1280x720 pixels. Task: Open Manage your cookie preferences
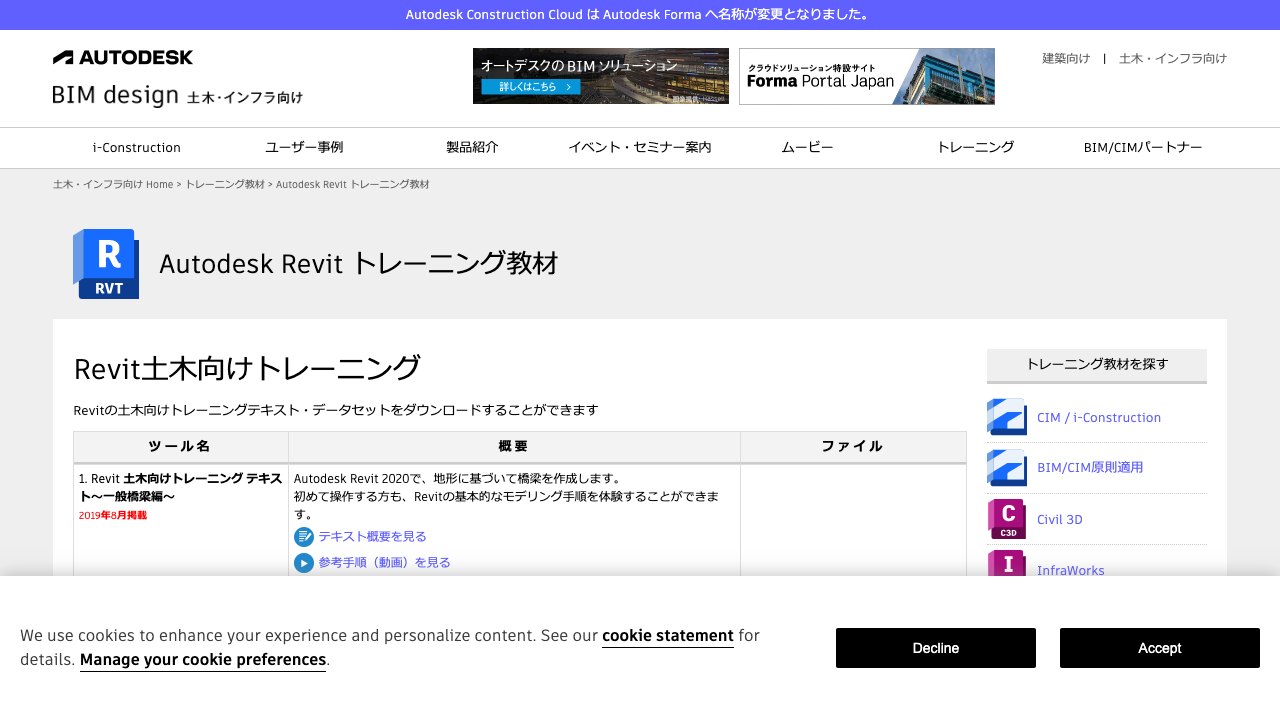click(203, 660)
